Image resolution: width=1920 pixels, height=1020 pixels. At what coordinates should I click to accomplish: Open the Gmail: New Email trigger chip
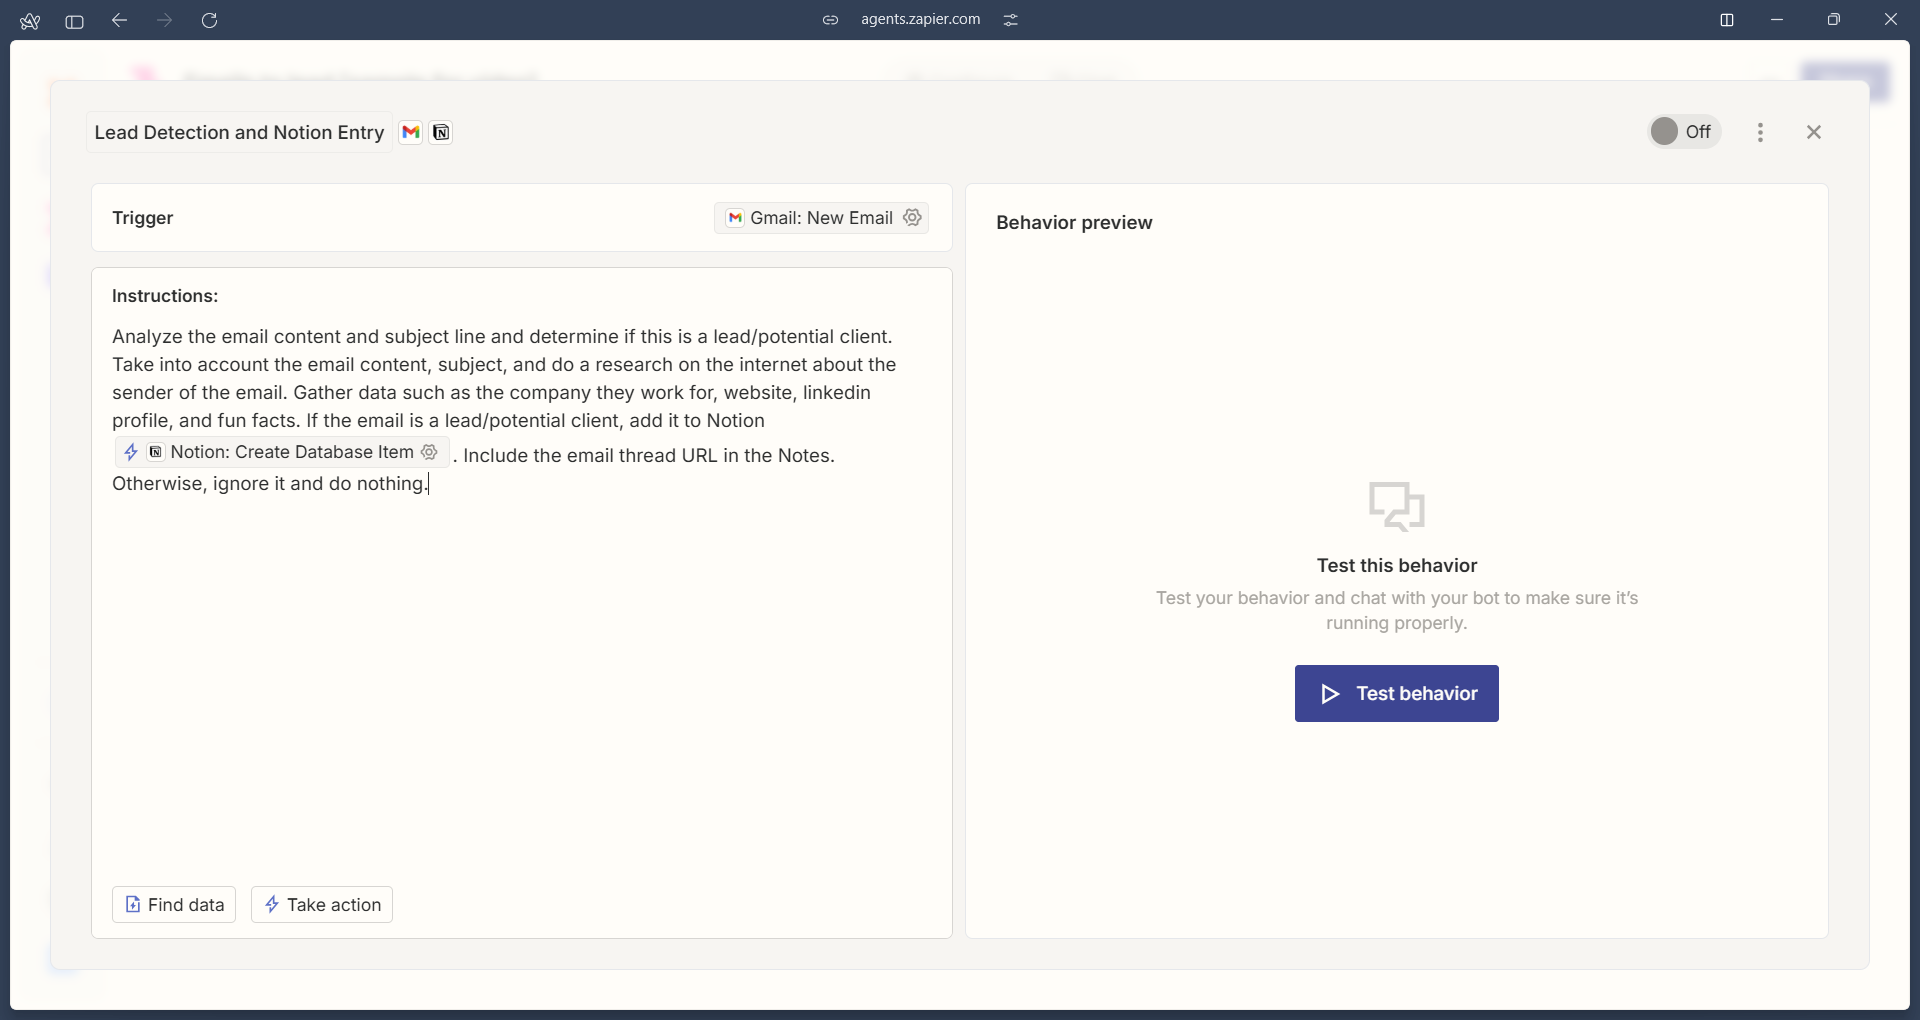pyautogui.click(x=821, y=218)
